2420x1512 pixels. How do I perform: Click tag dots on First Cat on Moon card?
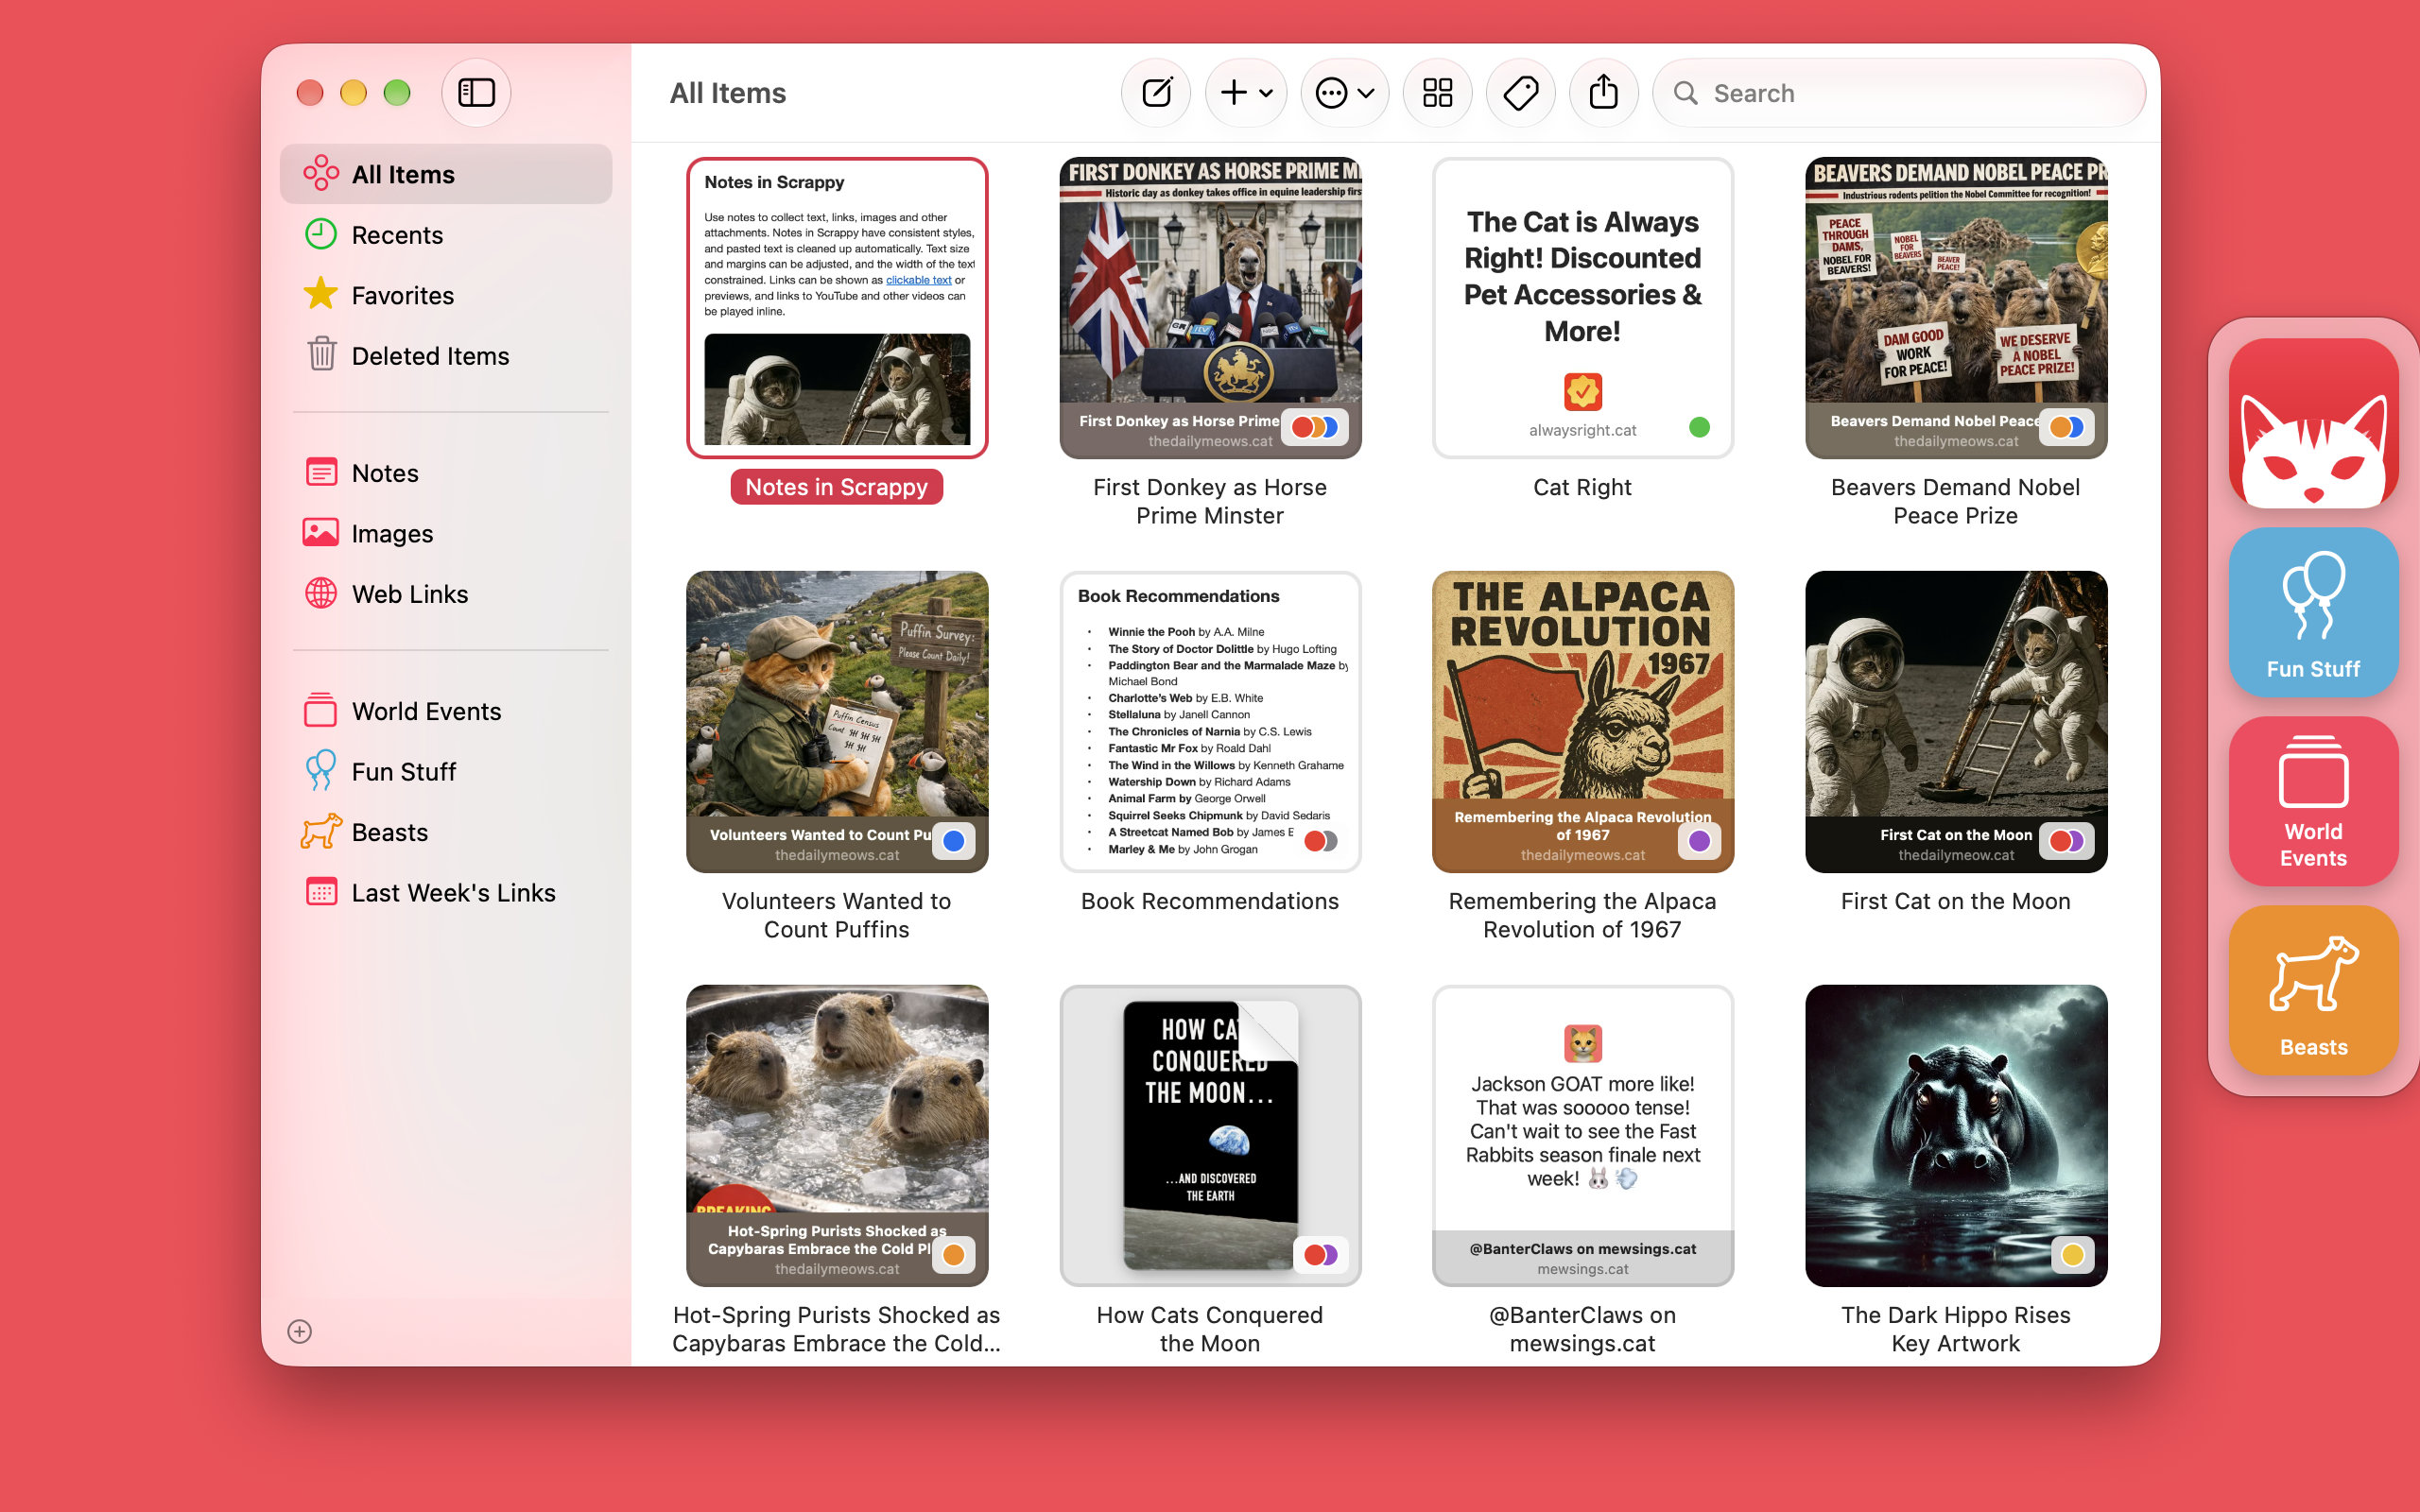[x=2066, y=842]
